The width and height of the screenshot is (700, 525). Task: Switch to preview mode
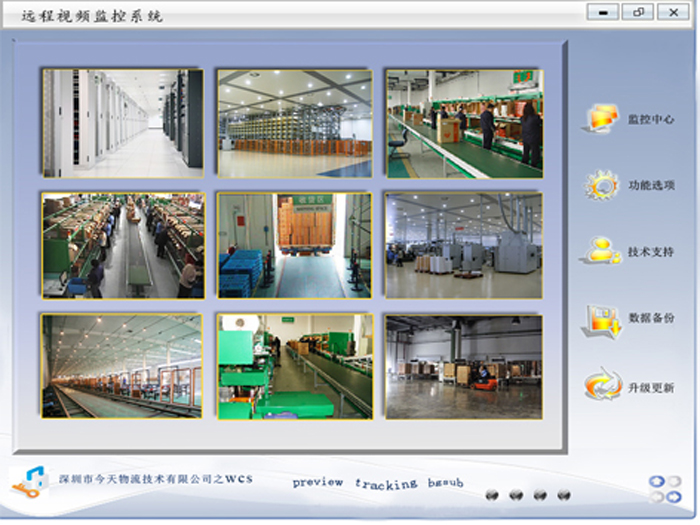click(x=317, y=482)
